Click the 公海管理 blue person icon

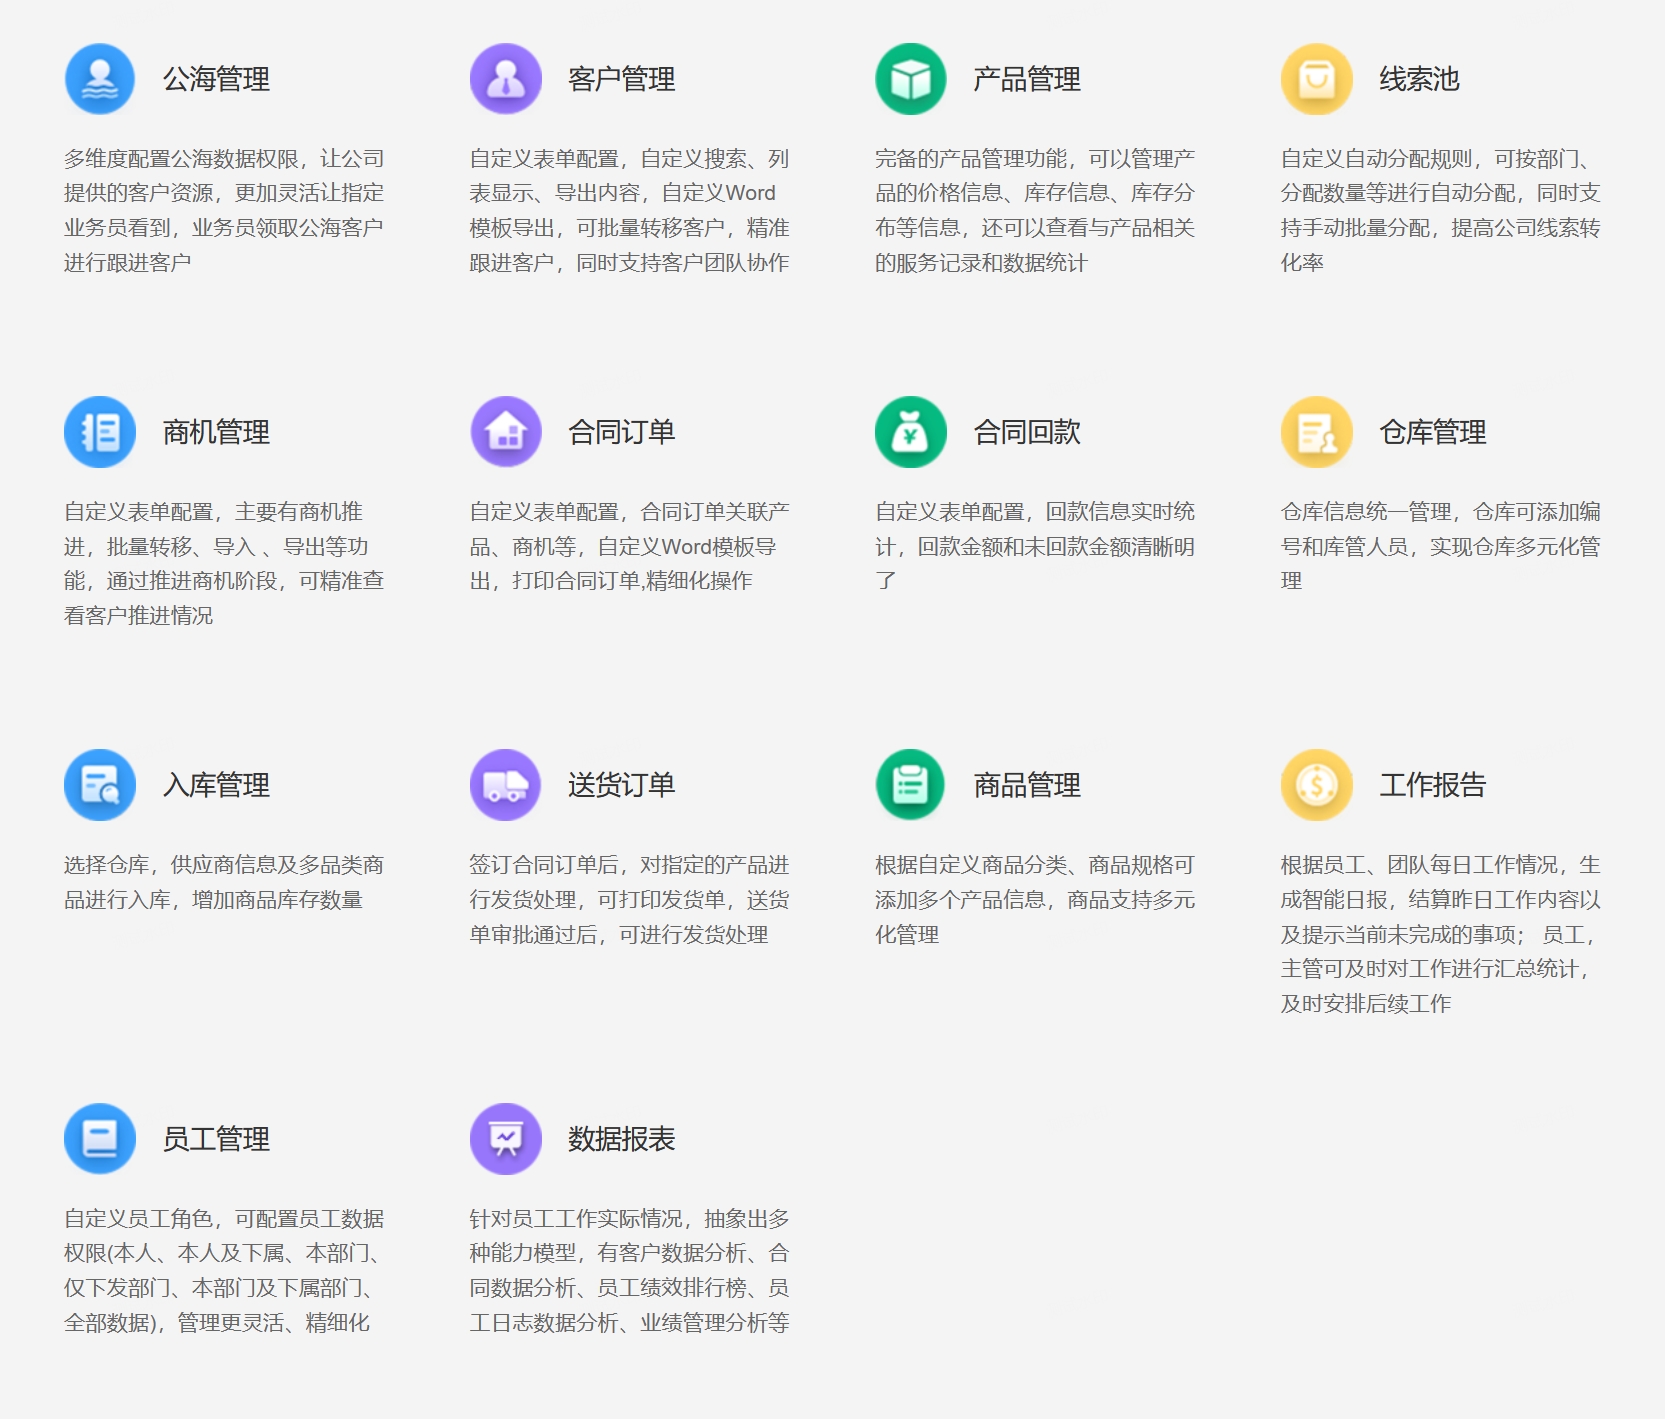tap(99, 79)
